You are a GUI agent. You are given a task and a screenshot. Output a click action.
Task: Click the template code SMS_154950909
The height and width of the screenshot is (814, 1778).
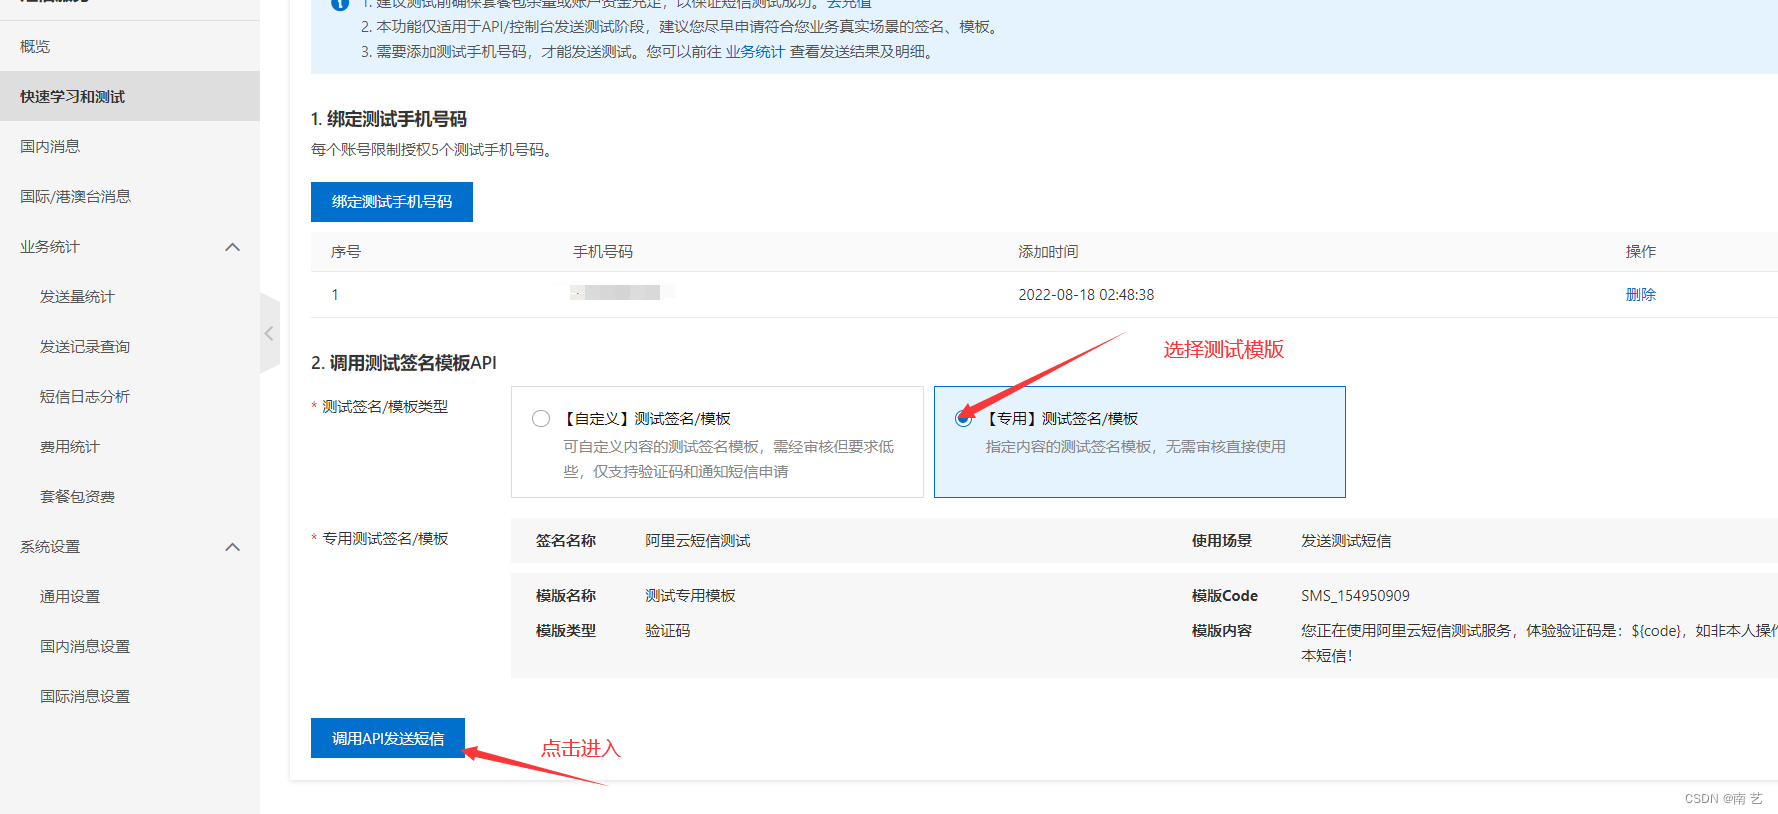[x=1355, y=596]
